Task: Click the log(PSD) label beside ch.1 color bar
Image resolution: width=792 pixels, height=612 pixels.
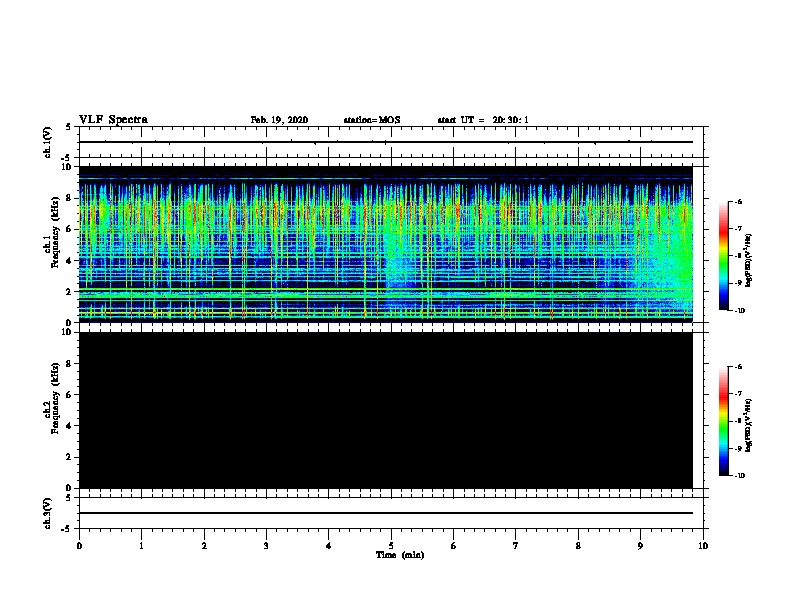Action: (x=748, y=260)
